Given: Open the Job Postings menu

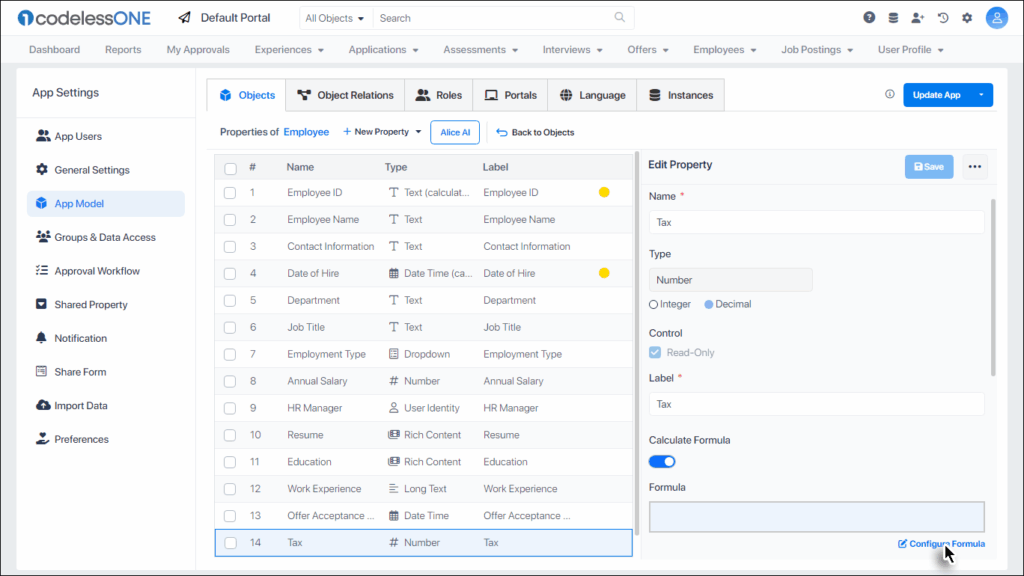Looking at the screenshot, I should [817, 49].
